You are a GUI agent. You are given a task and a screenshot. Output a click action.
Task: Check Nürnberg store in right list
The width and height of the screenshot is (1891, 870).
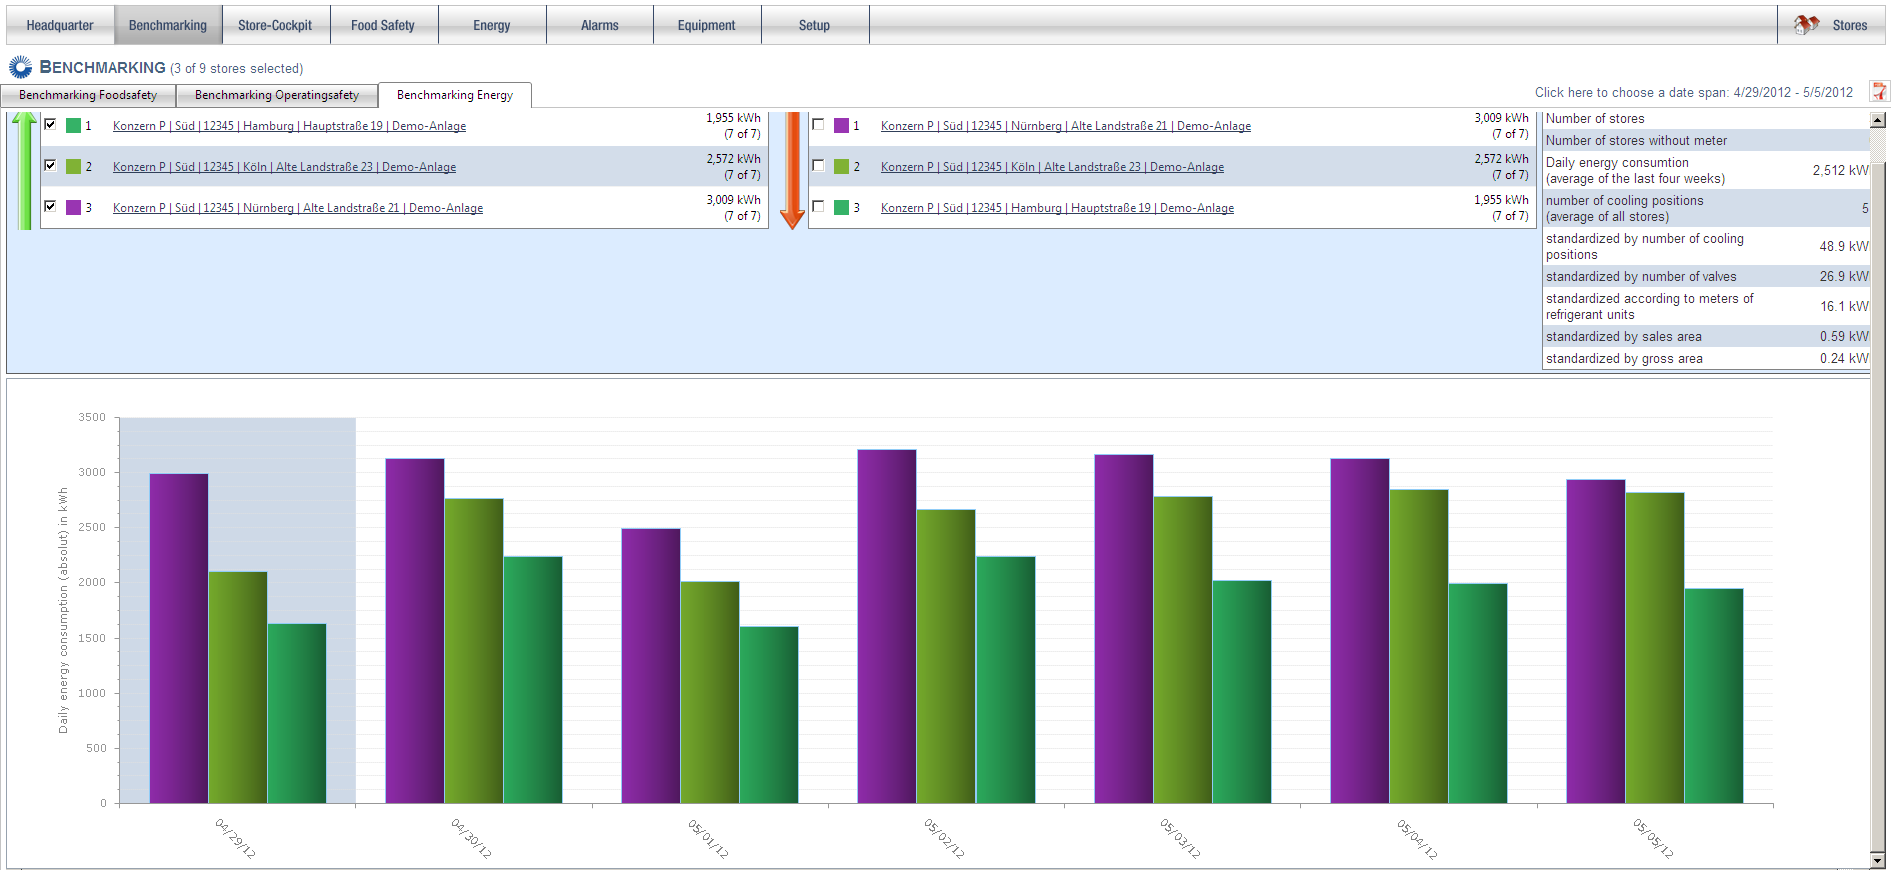[x=818, y=125]
